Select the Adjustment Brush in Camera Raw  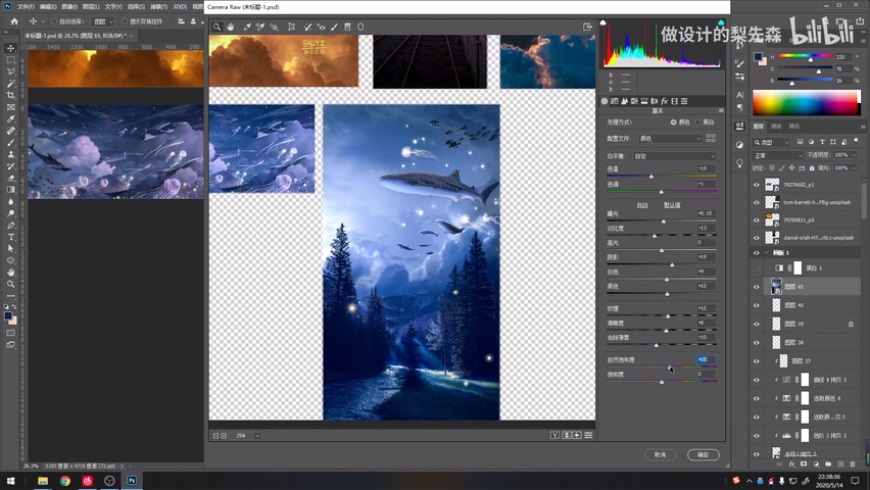tap(335, 27)
